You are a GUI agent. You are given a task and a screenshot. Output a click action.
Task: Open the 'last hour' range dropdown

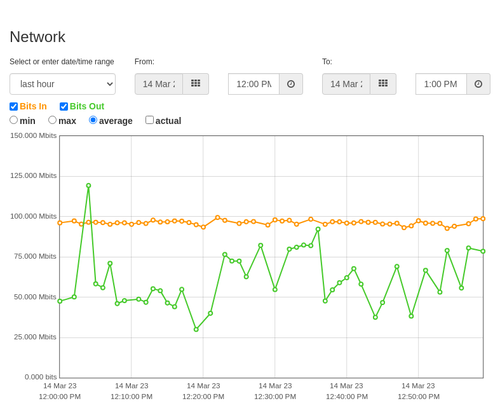63,84
